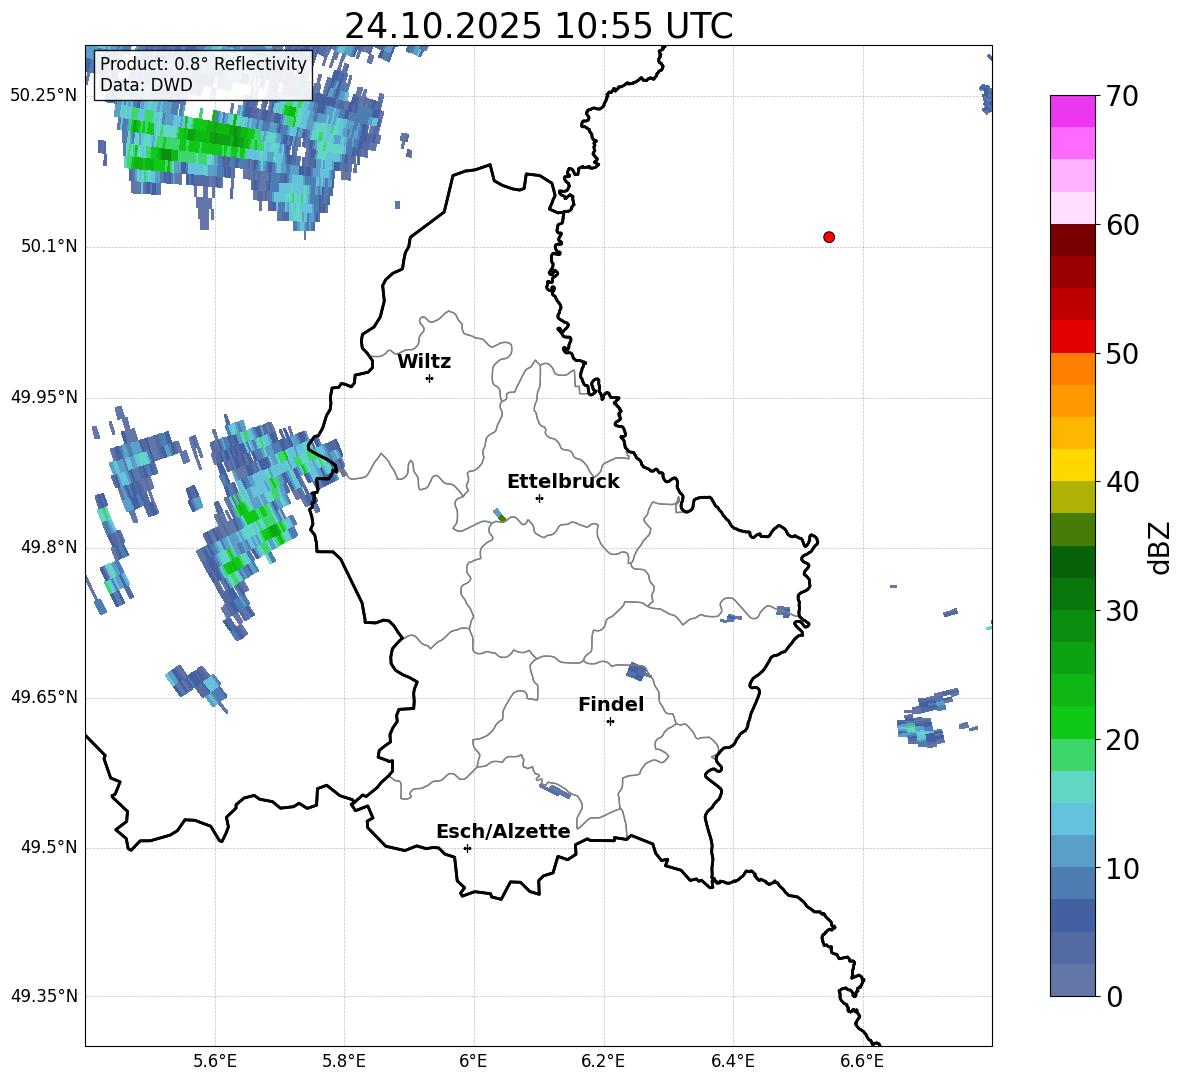
Task: Click the yellow colorbar segment at 40
Action: [x=1073, y=466]
